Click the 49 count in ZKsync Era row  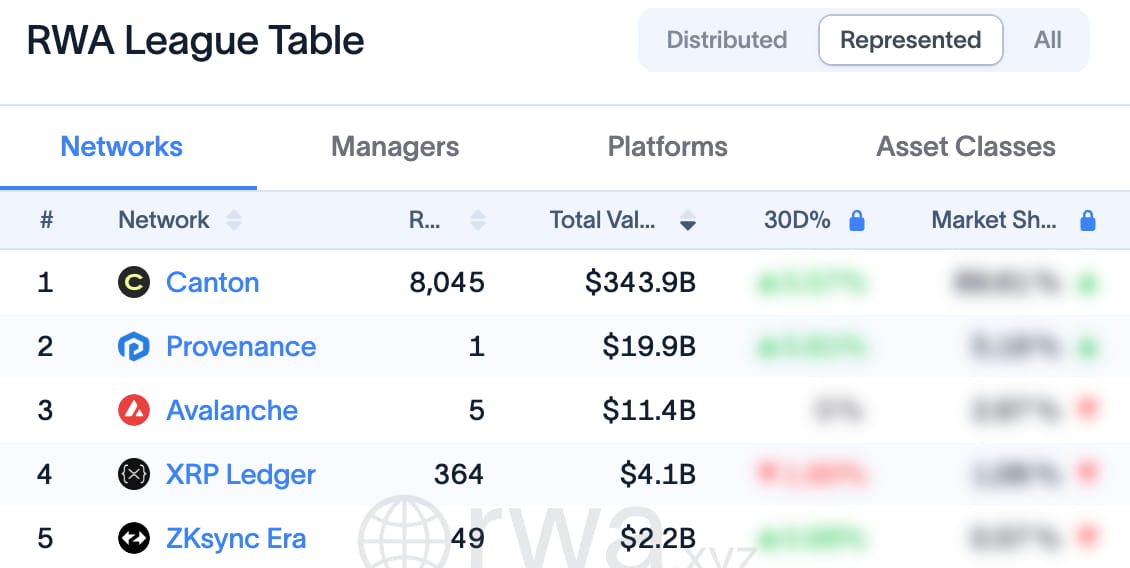click(468, 538)
